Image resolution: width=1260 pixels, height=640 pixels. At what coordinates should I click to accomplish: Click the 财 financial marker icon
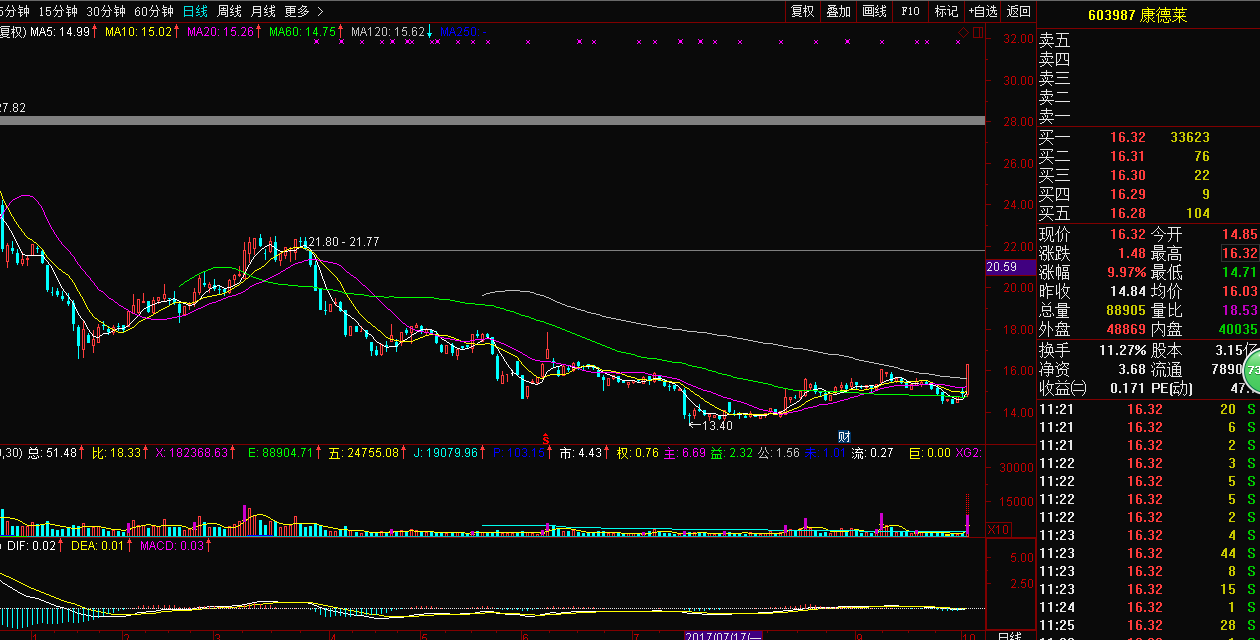tap(844, 437)
